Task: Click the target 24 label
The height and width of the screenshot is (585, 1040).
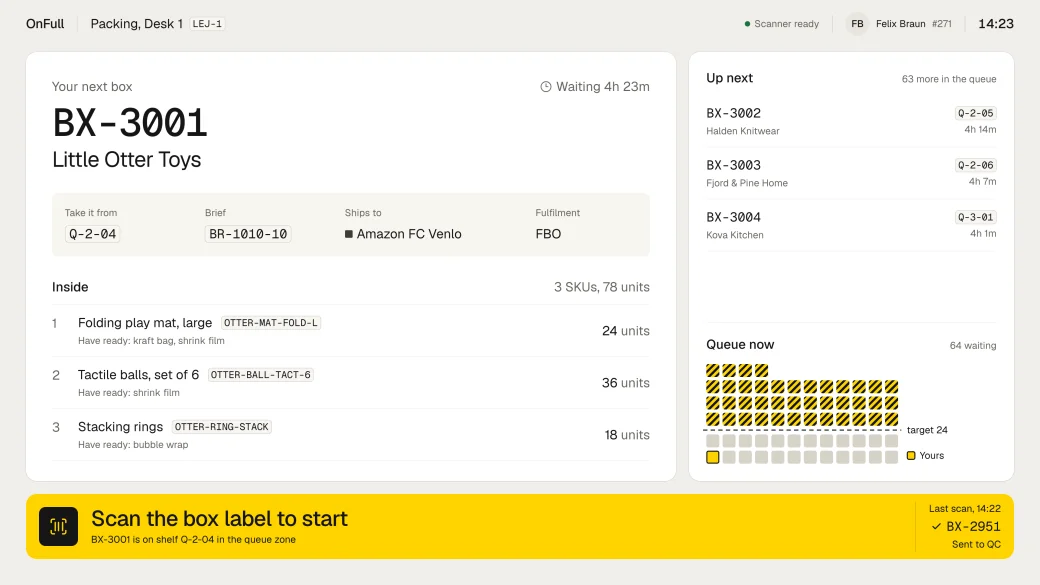Action: 927,430
